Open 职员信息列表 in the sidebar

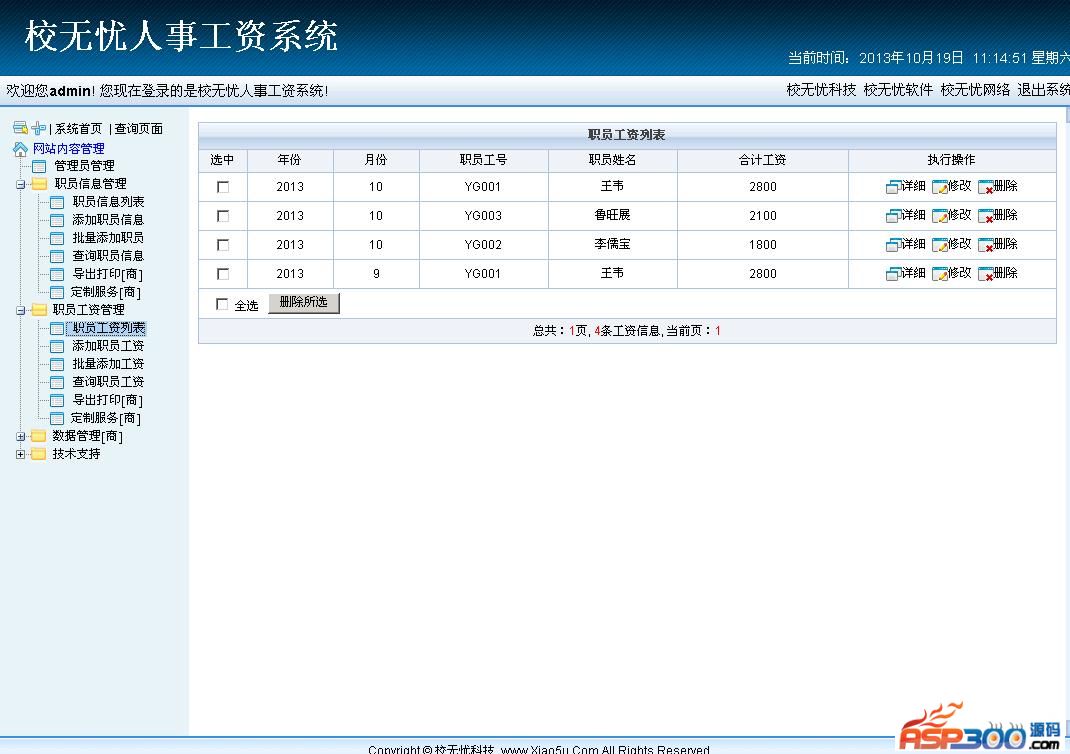(108, 202)
